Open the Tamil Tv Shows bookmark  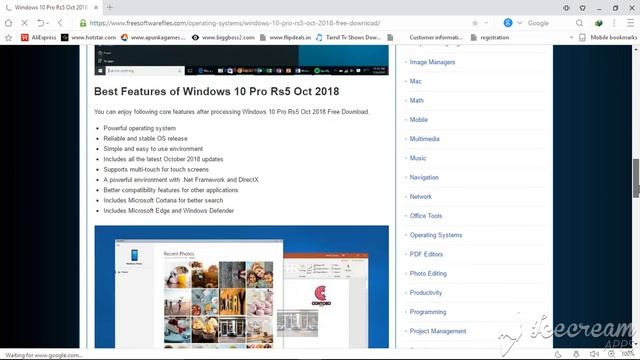coord(348,38)
